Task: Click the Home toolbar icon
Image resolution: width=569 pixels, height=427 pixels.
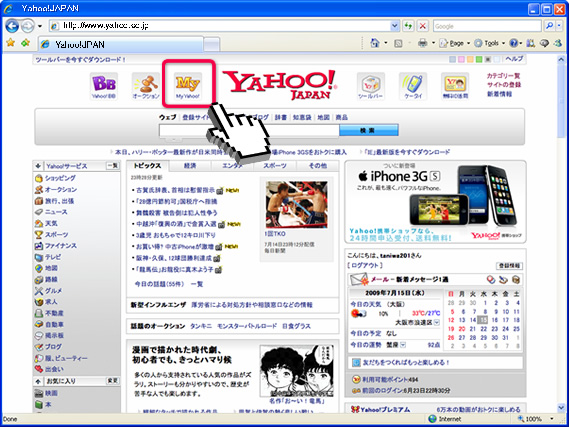Action: (375, 43)
